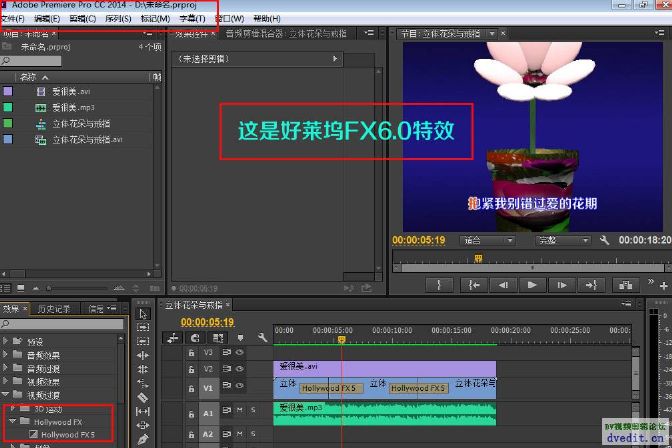Mute audio track A1
Viewport: 672px width, 448px height.
point(240,410)
